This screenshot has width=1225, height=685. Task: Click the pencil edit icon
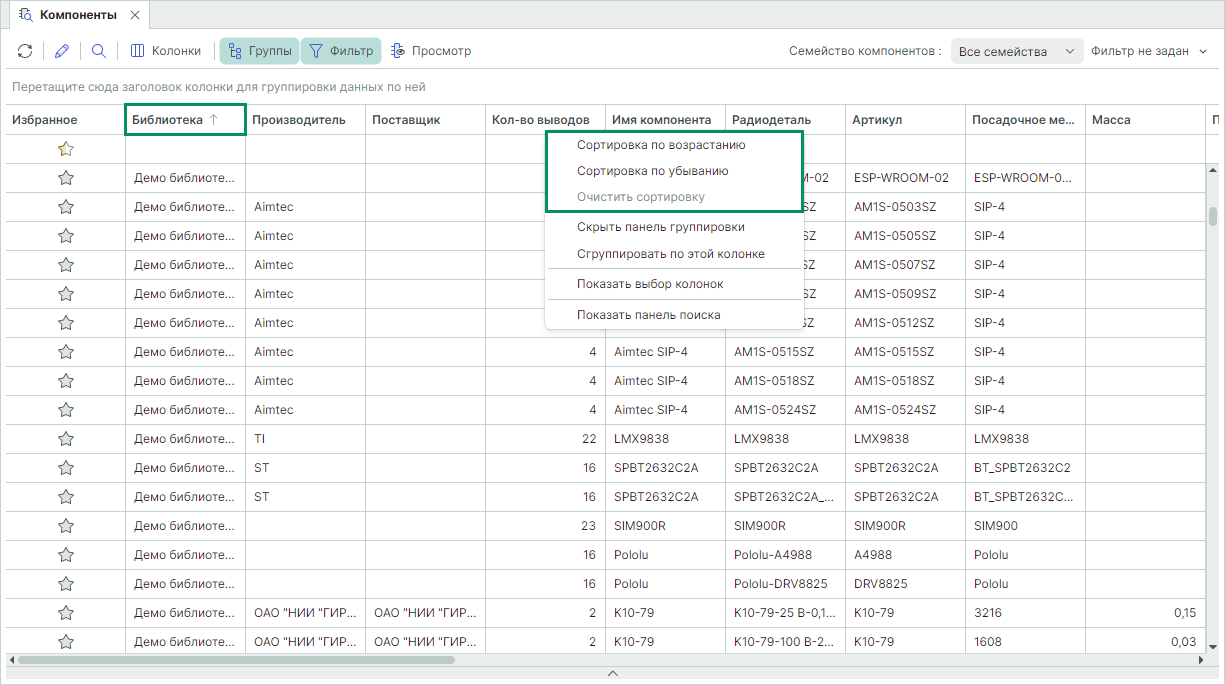coord(62,51)
